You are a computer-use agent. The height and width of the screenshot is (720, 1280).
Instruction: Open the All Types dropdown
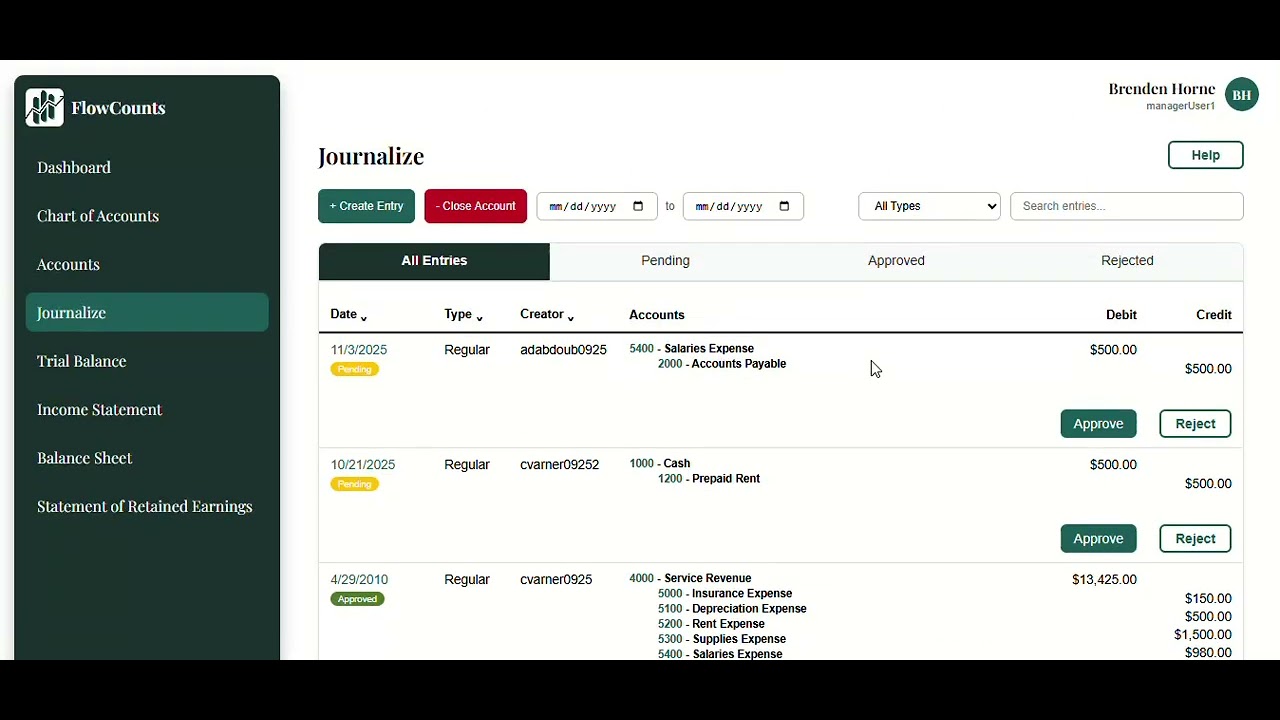point(929,206)
